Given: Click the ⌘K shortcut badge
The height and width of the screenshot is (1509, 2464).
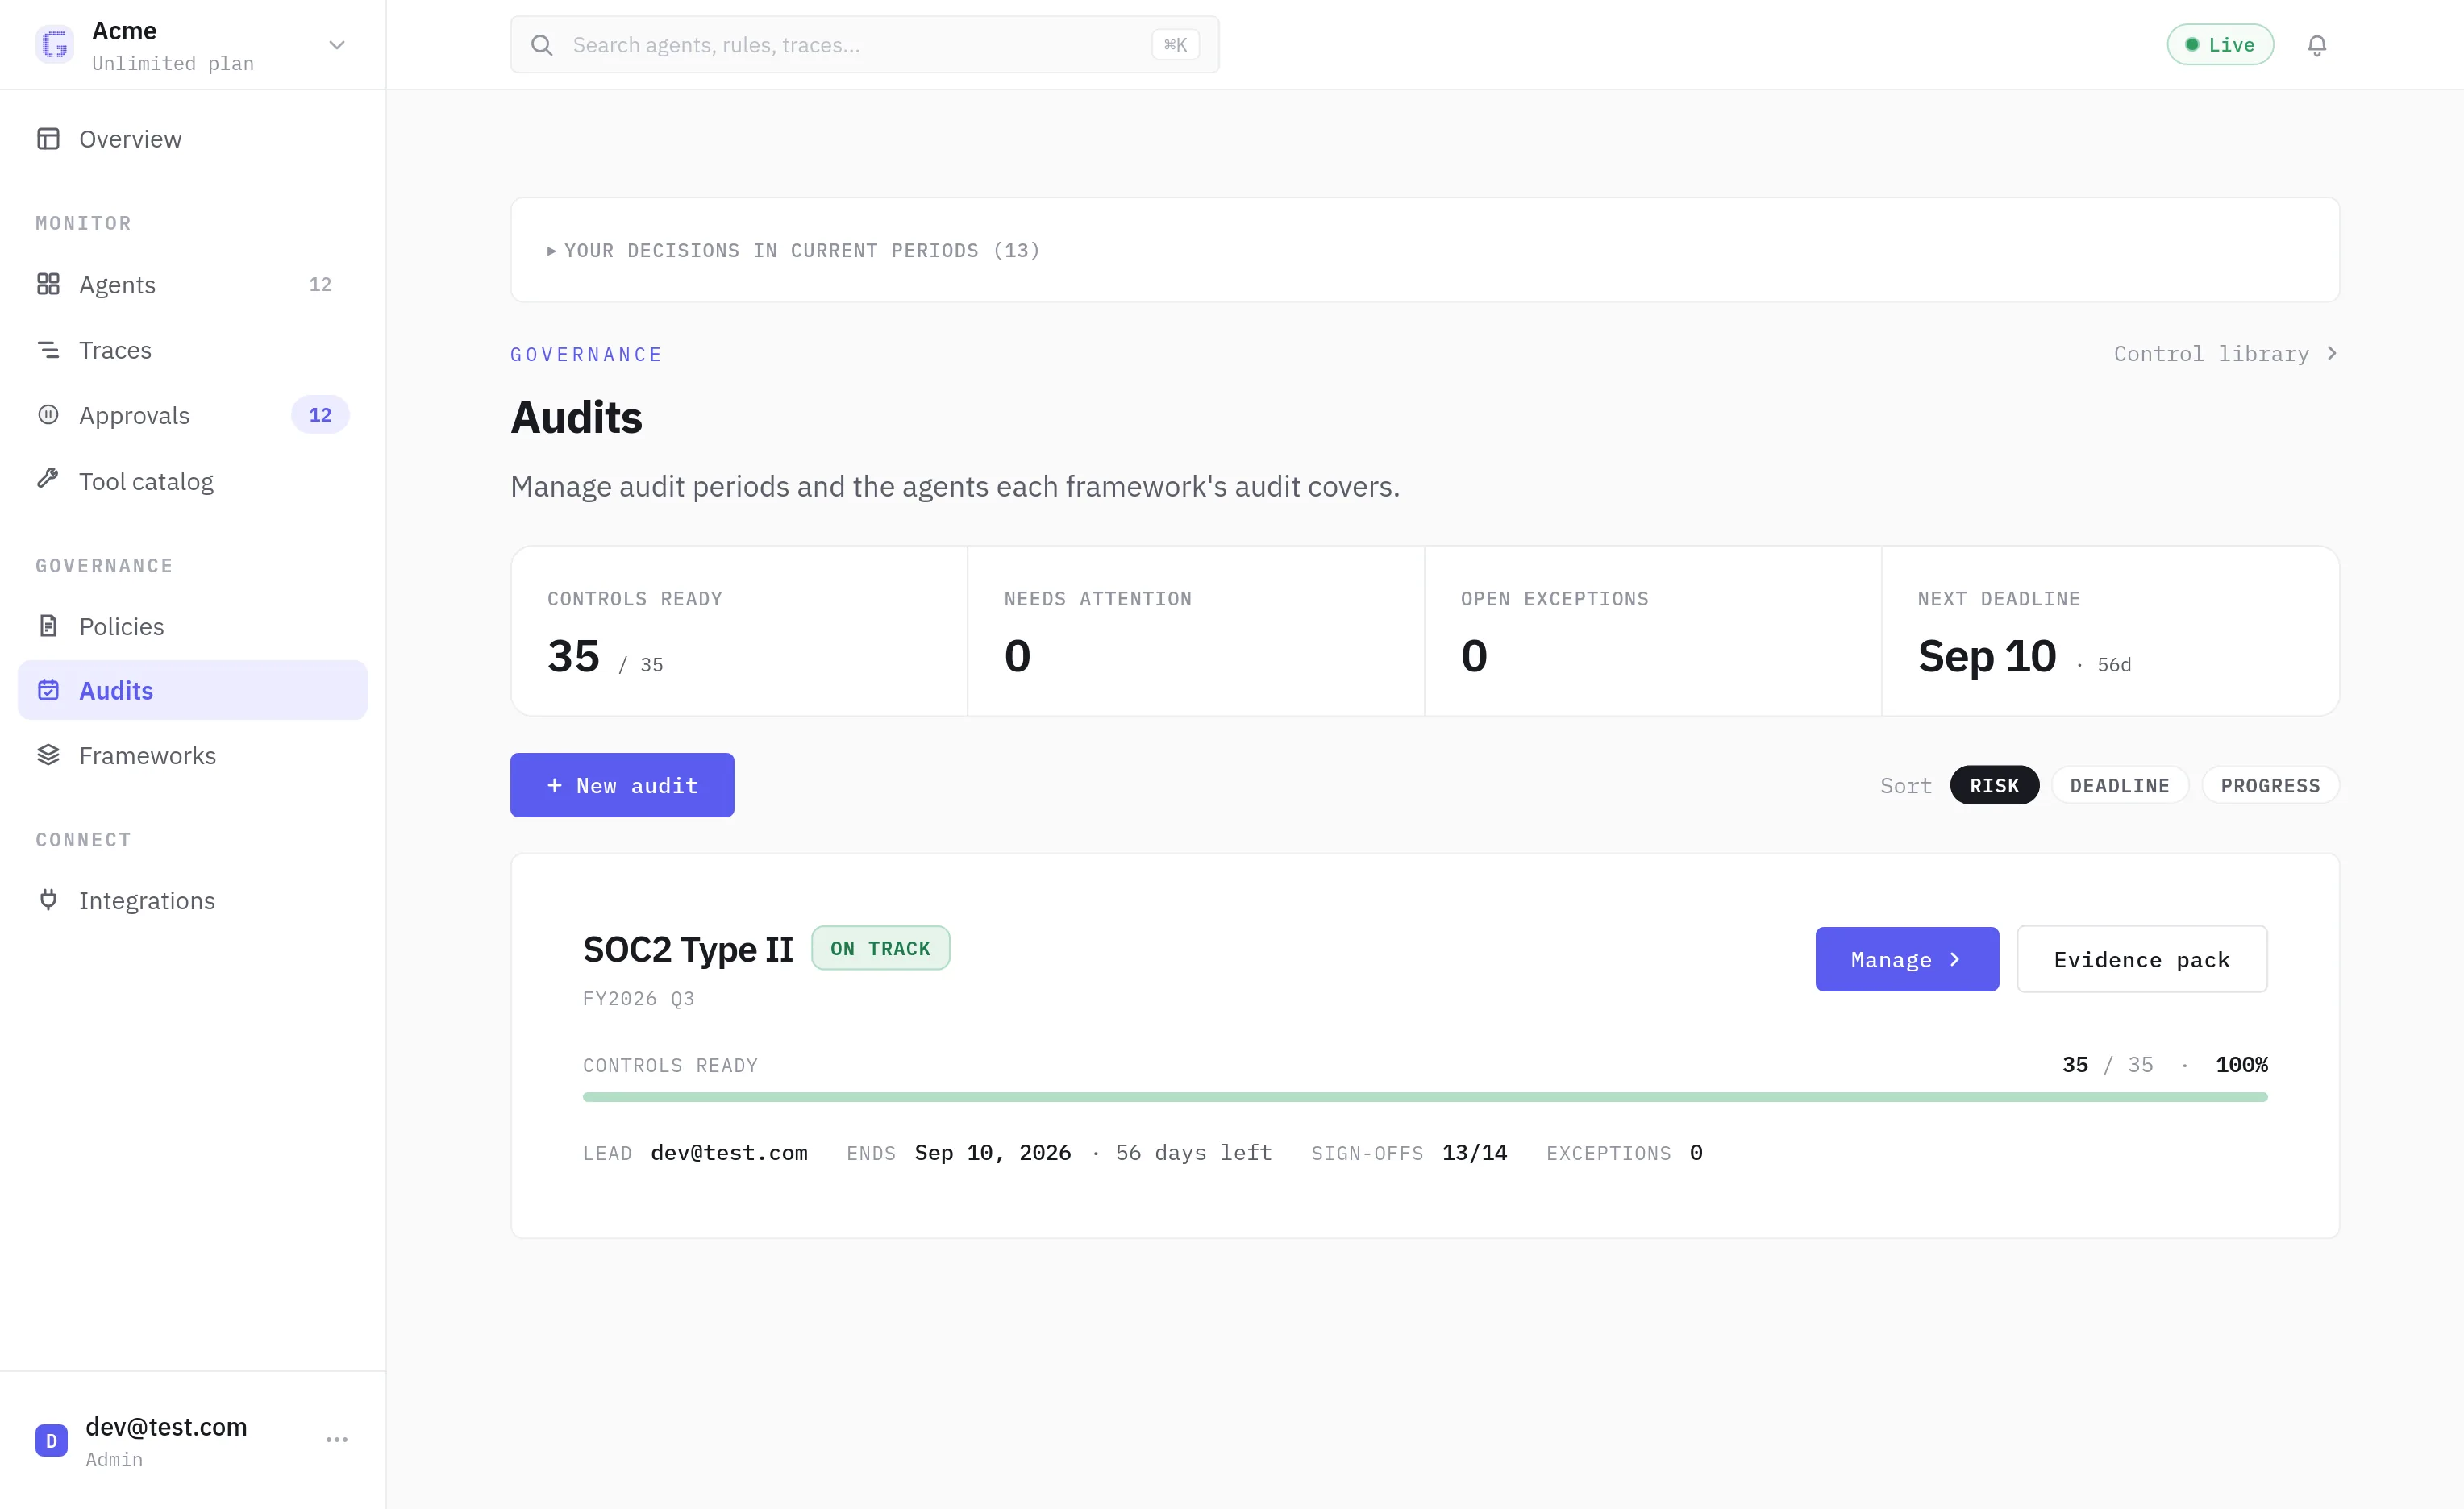Looking at the screenshot, I should 1175,45.
